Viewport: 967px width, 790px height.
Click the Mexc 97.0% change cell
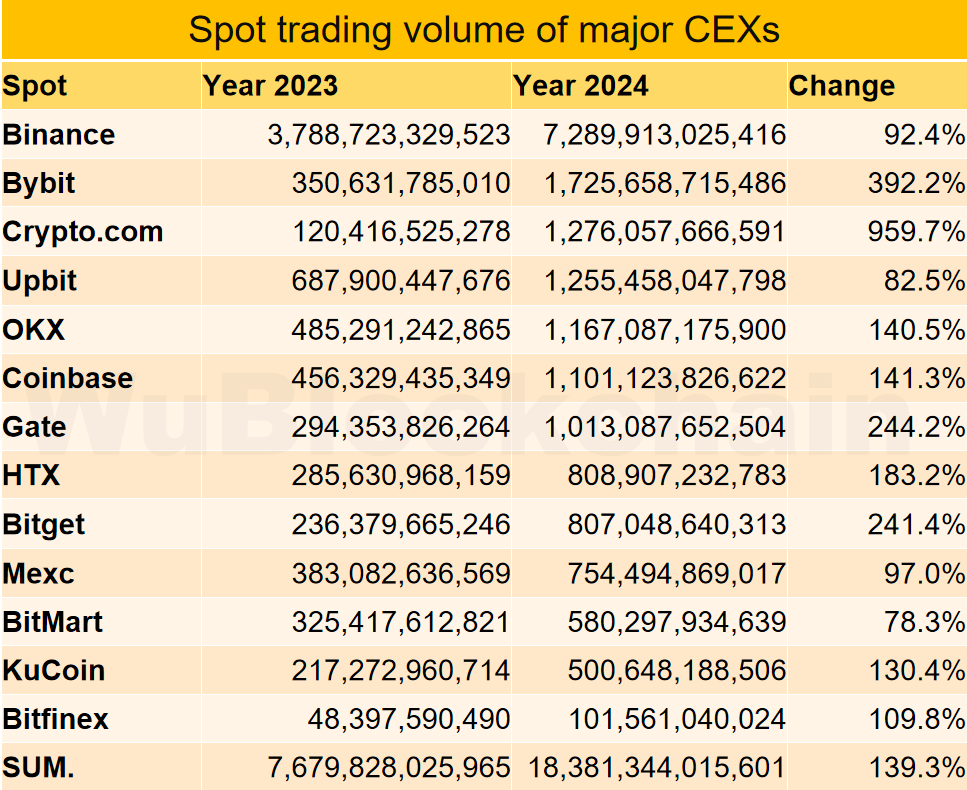coord(923,574)
